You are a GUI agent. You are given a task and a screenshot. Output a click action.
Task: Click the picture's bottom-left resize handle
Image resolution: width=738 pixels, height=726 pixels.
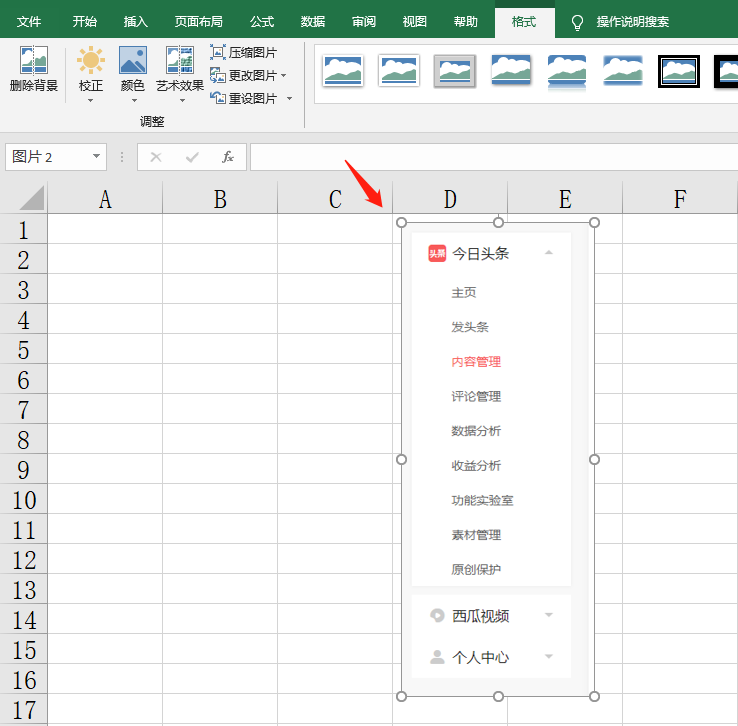[401, 696]
